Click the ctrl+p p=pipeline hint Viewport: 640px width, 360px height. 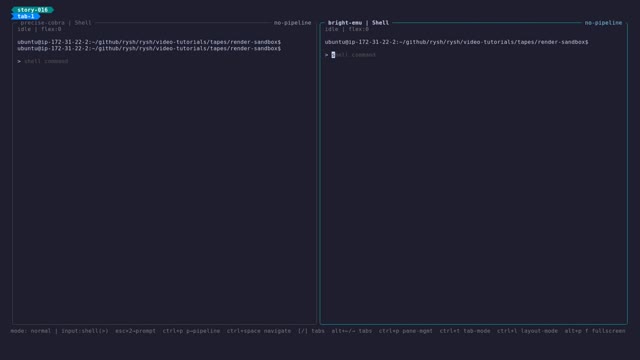tap(191, 331)
